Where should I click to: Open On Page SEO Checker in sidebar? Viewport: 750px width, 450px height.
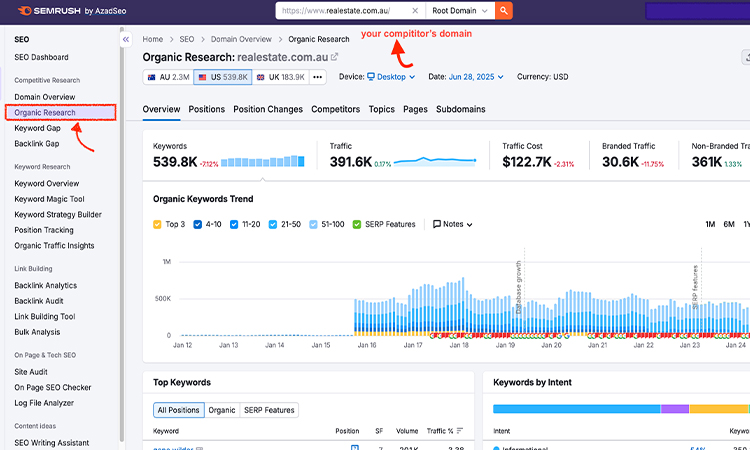coord(53,387)
